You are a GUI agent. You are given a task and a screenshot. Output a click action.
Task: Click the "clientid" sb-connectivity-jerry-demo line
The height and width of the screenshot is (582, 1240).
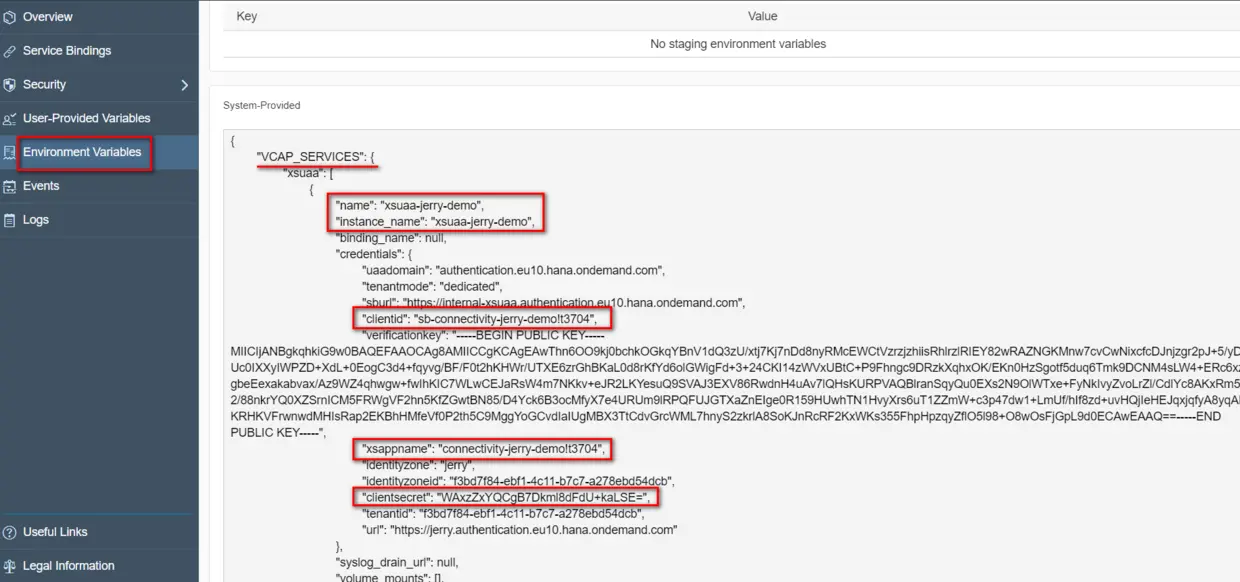pos(480,319)
